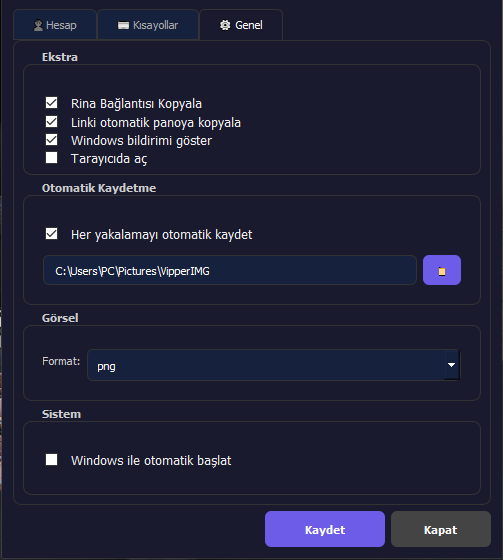Screen dimensions: 503x560
Task: Enable Tarayıcıda aç checkbox
Action: [51, 158]
